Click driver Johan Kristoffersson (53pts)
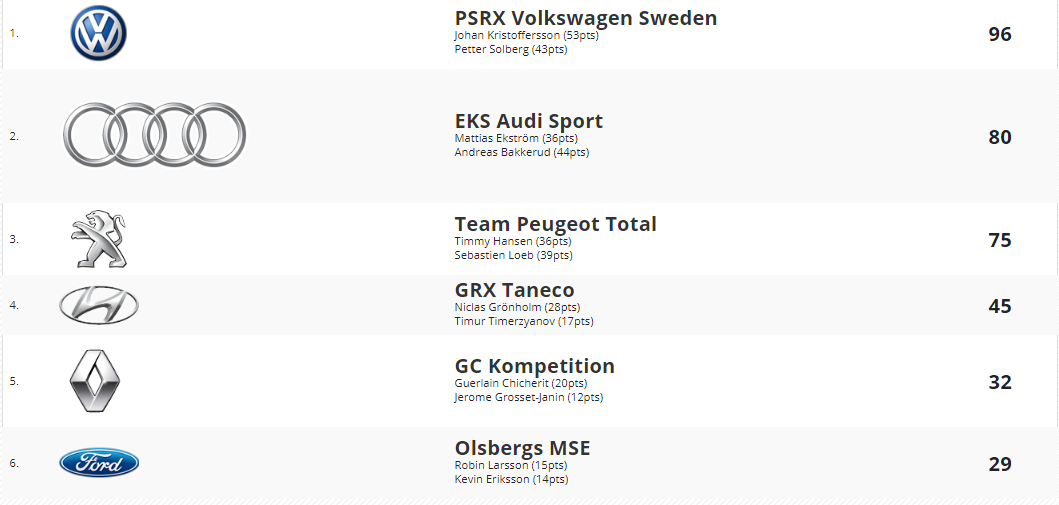Image resolution: width=1059 pixels, height=505 pixels. (x=527, y=35)
